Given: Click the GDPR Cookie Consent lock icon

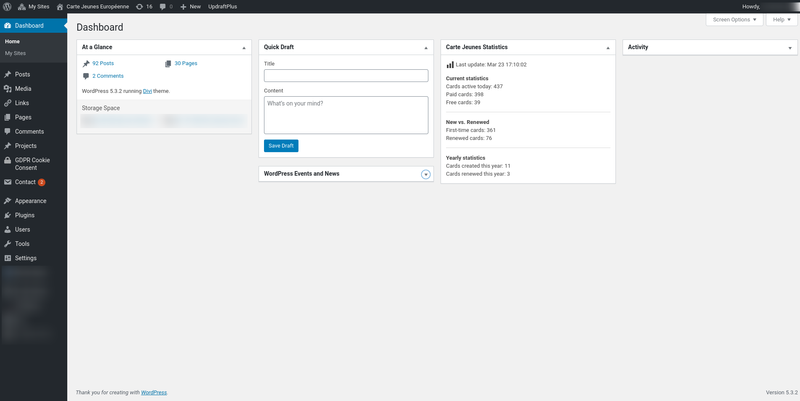Looking at the screenshot, I should point(7,160).
